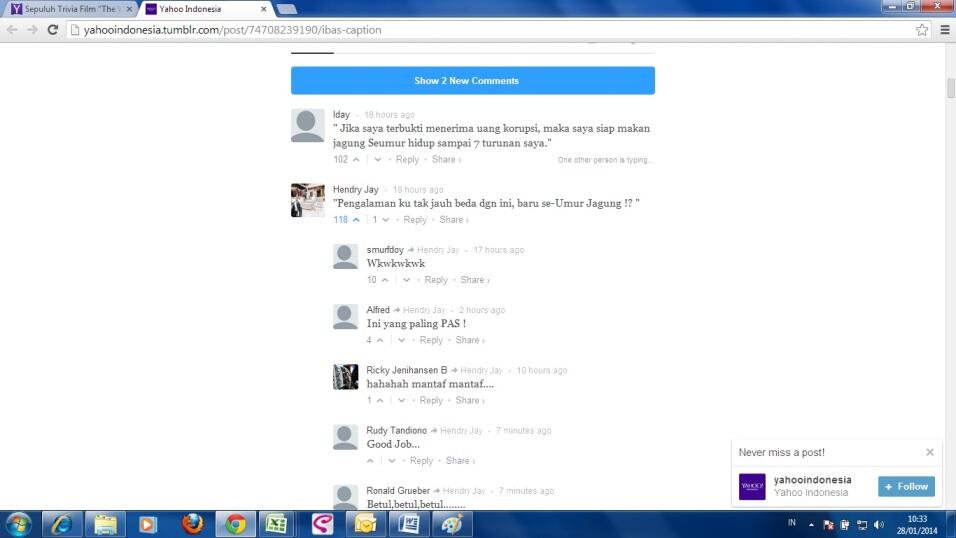Open the Chrome menu
The width and height of the screenshot is (956, 538).
coord(945,30)
